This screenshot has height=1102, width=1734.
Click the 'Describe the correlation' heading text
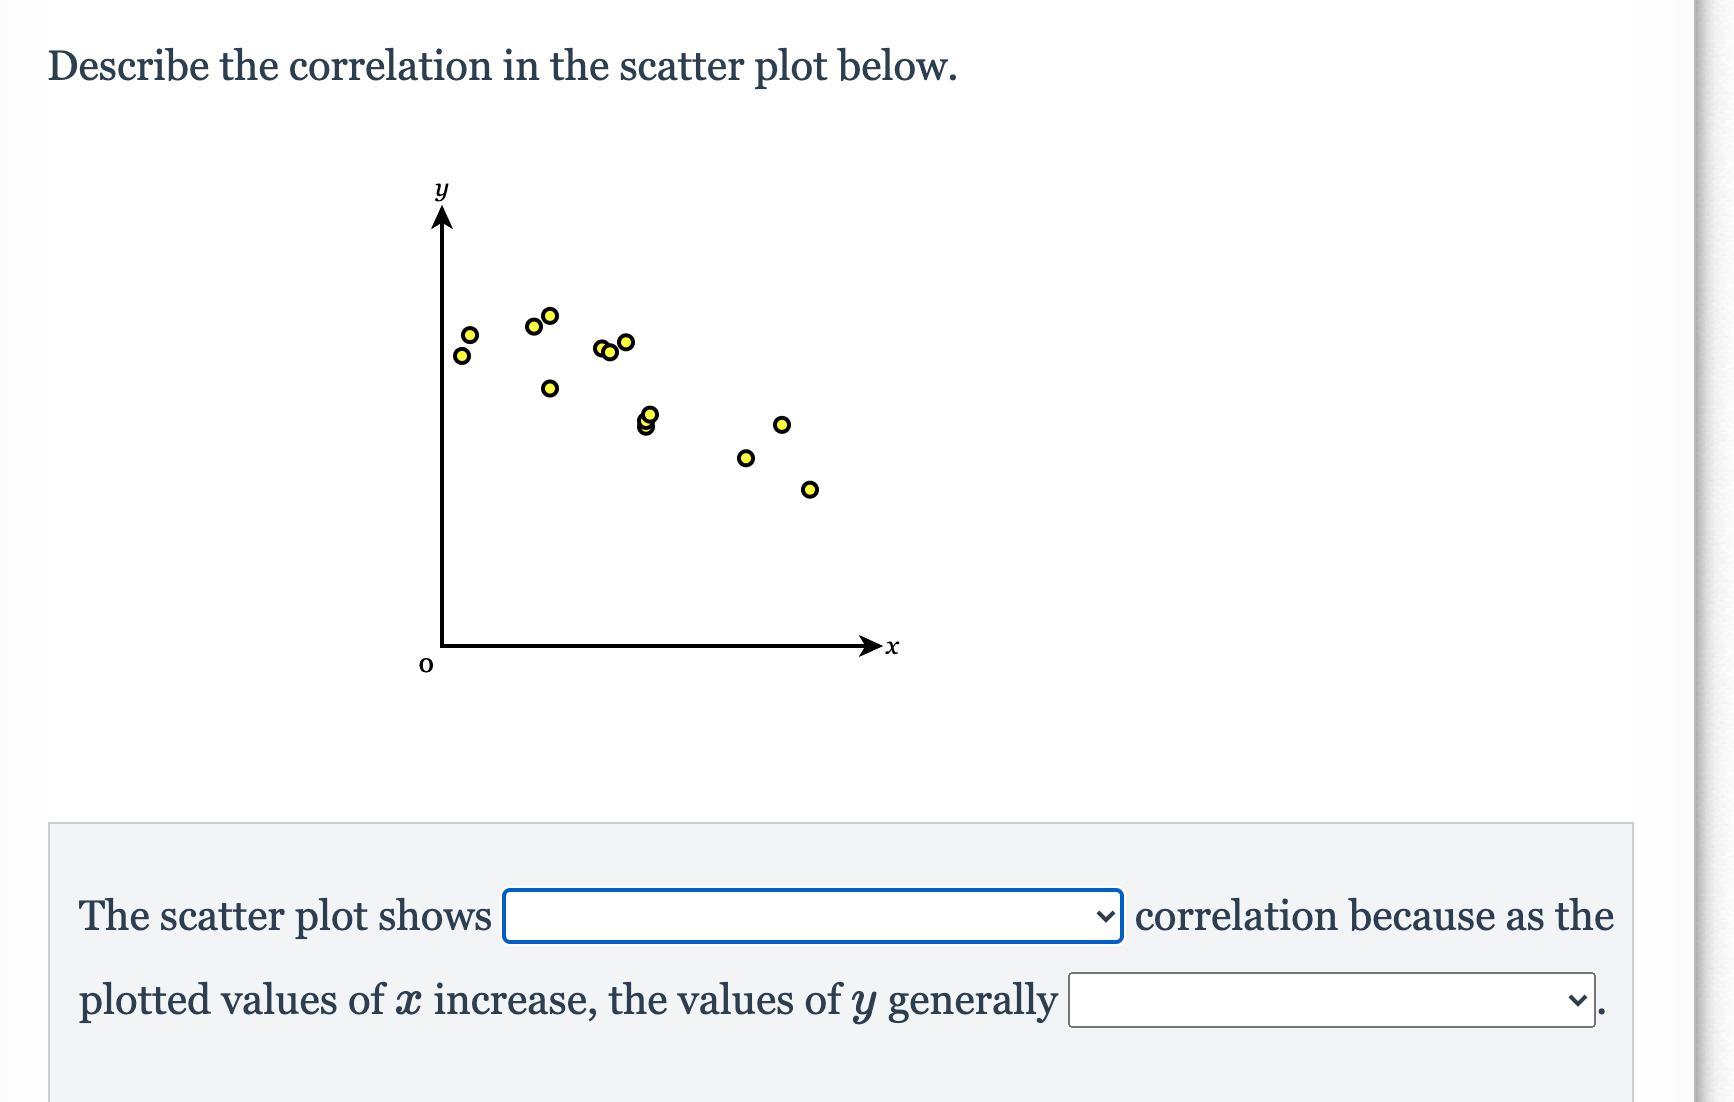[502, 67]
